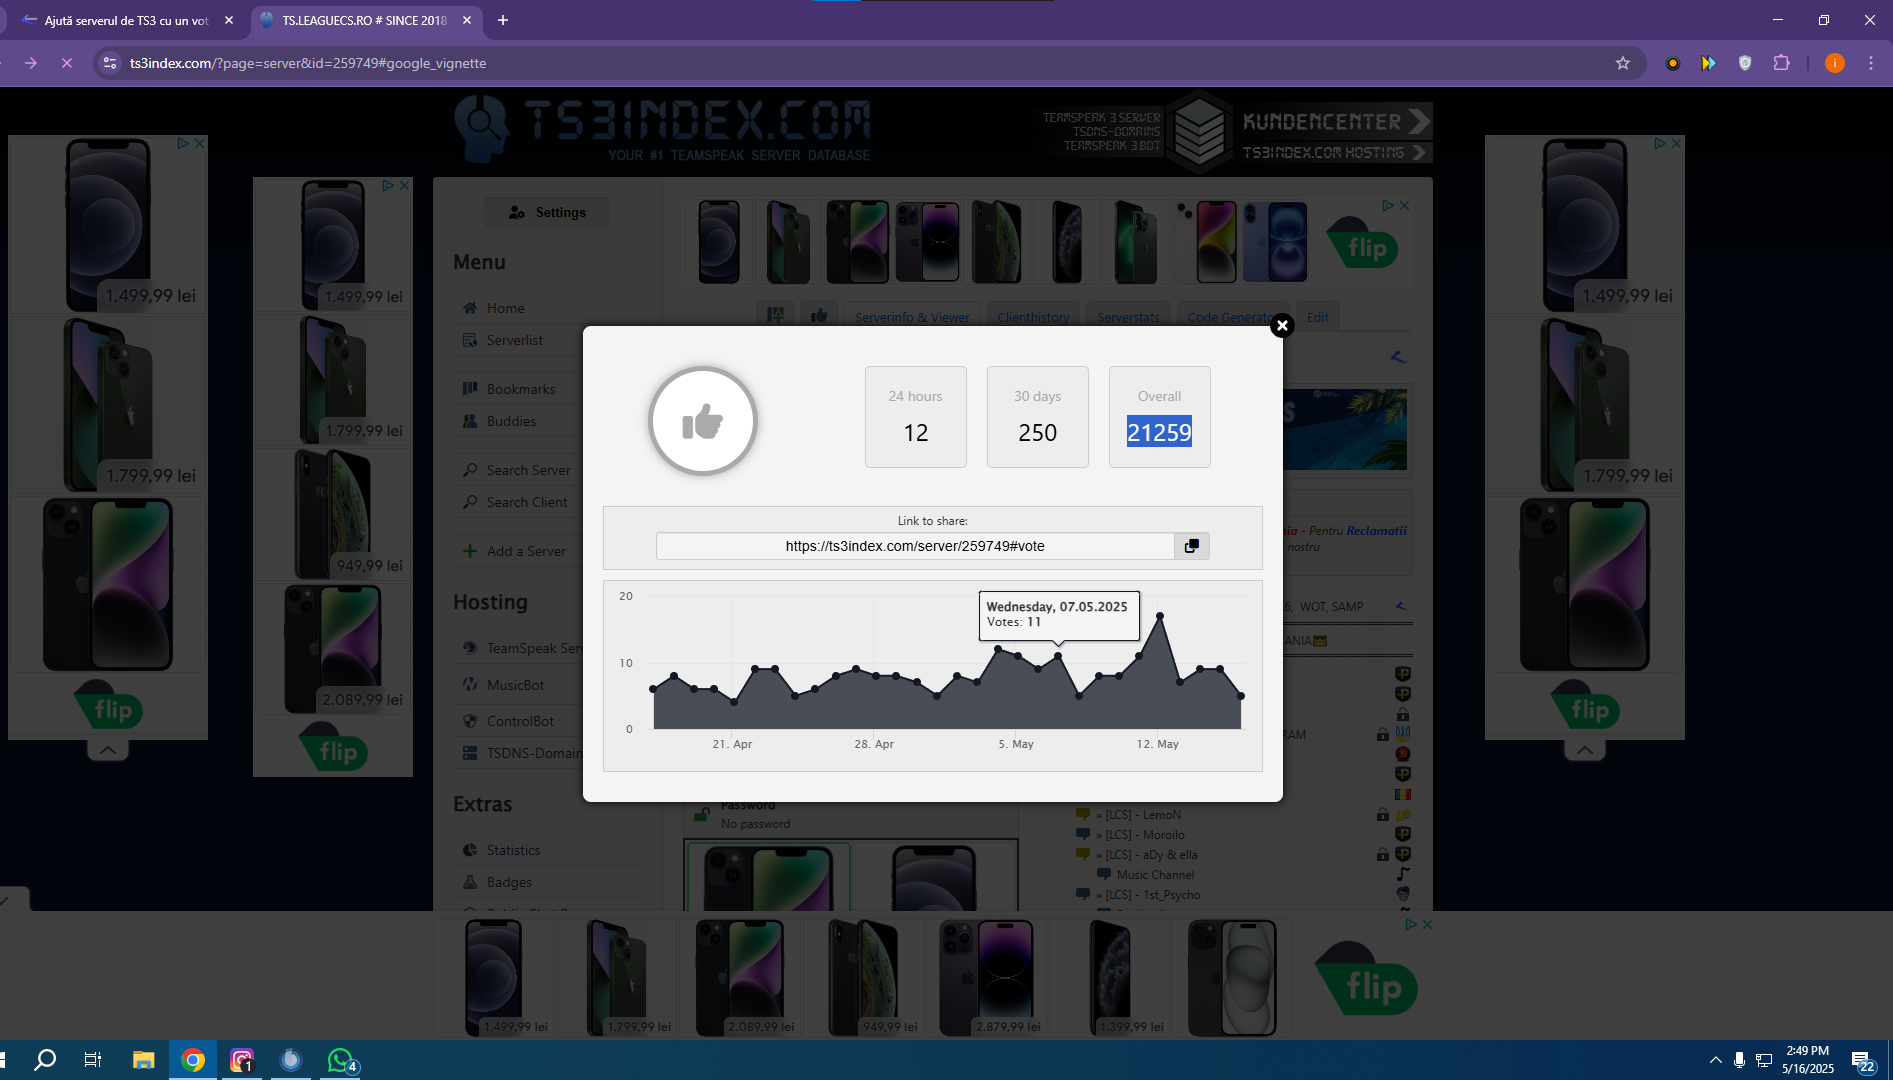
Task: Stop page loading button
Action: [x=67, y=63]
